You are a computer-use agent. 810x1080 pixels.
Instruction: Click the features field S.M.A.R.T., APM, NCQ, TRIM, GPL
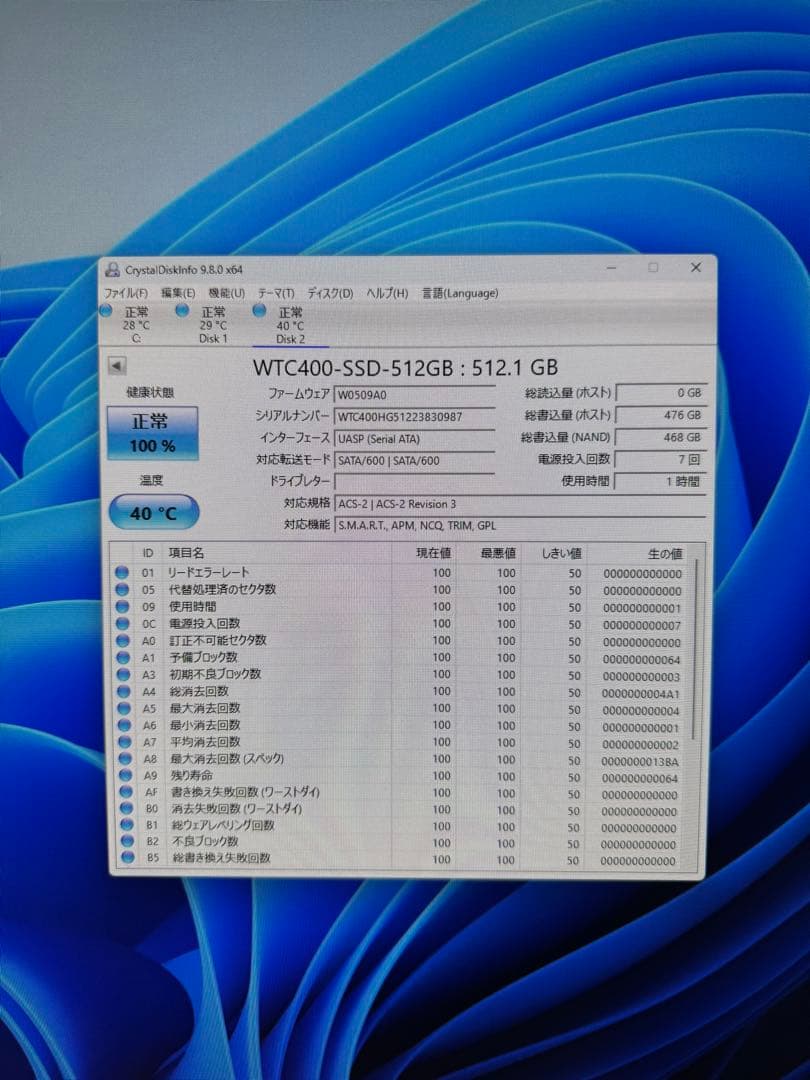coord(520,526)
